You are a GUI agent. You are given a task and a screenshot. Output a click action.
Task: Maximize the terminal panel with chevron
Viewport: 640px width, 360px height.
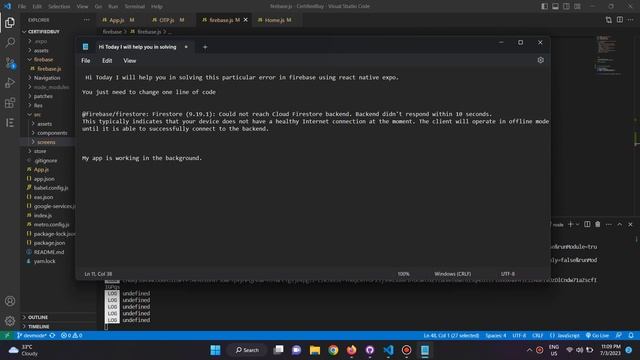(x=620, y=224)
